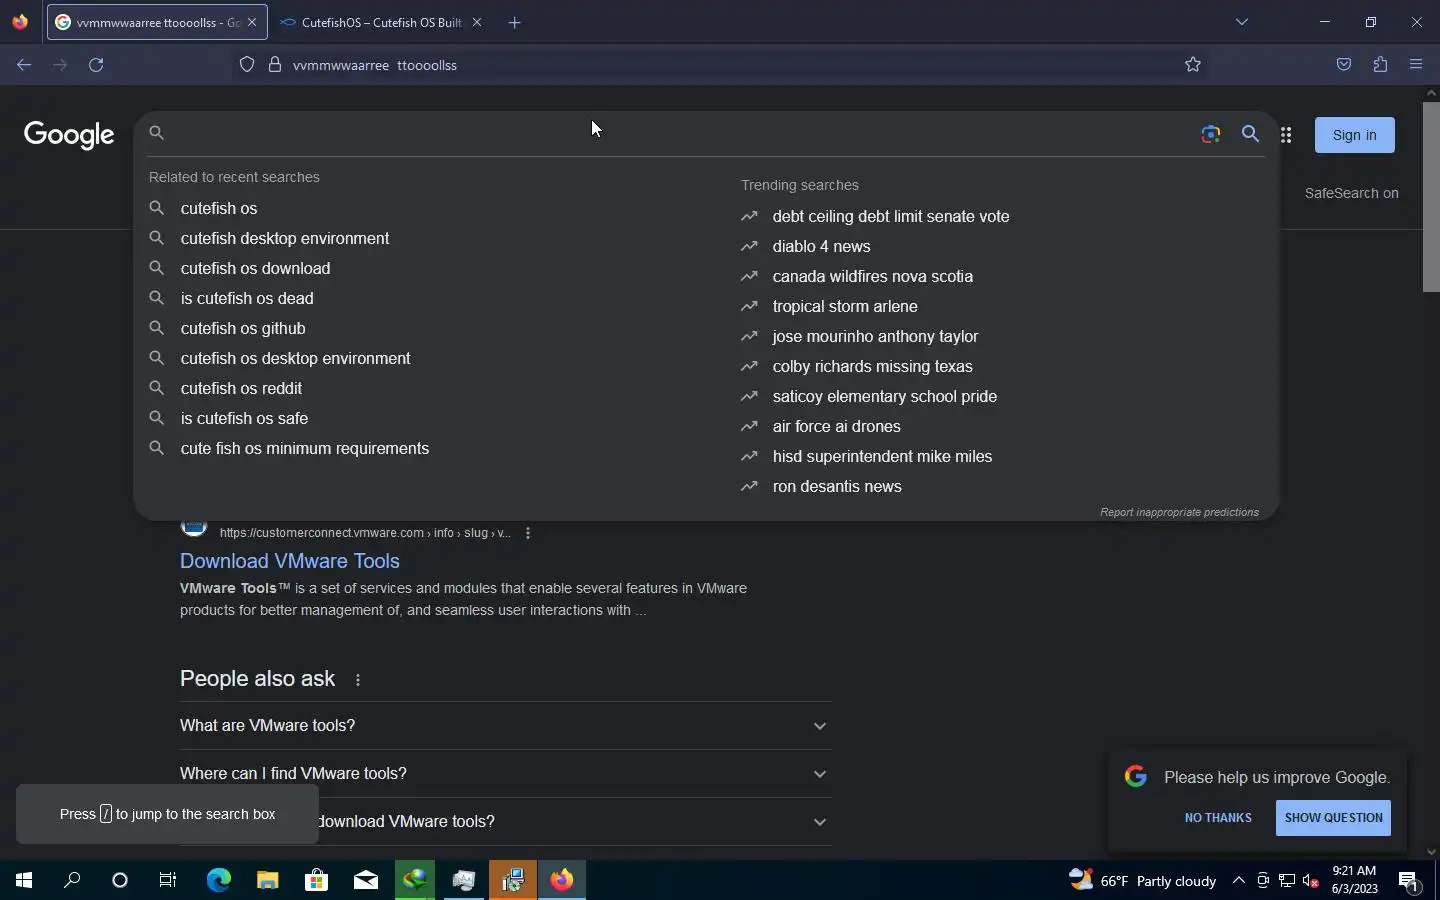1440x900 pixels.
Task: Open SafeSearch on settings
Action: tap(1351, 193)
